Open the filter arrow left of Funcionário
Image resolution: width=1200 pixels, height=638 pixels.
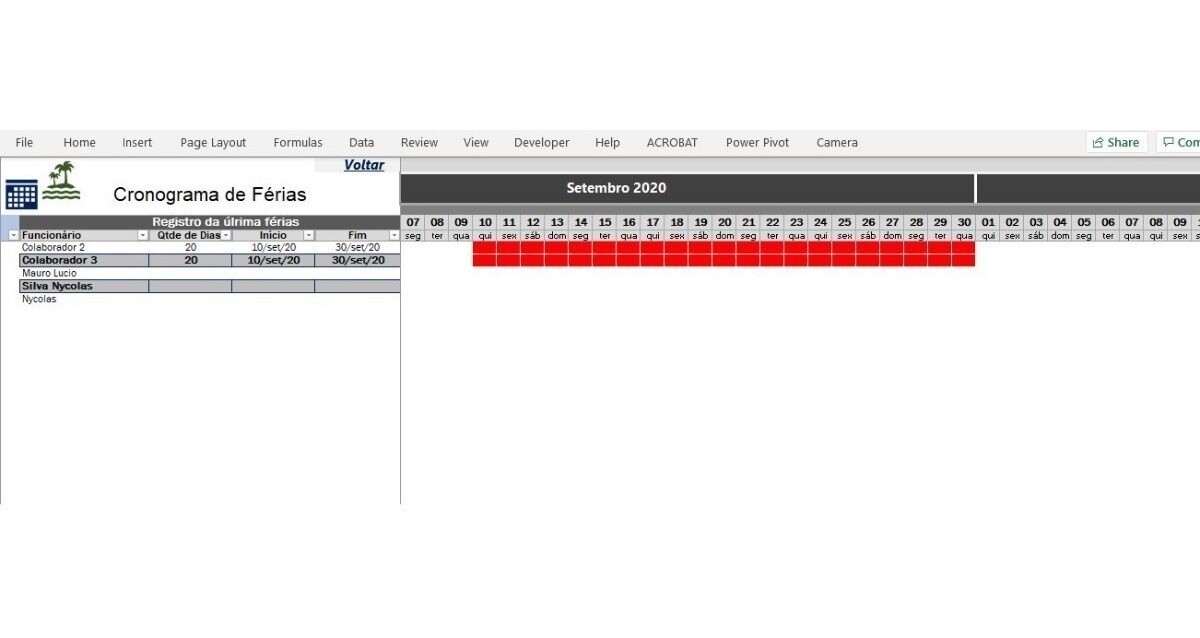point(13,235)
